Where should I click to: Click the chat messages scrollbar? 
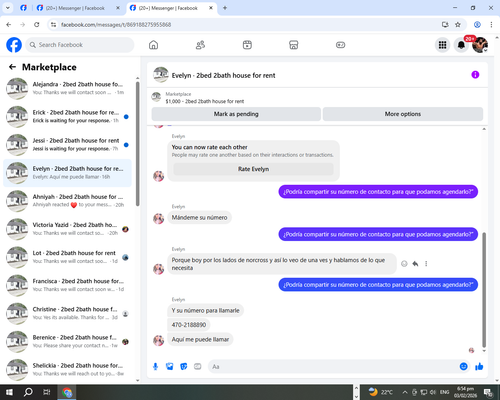[x=484, y=290]
